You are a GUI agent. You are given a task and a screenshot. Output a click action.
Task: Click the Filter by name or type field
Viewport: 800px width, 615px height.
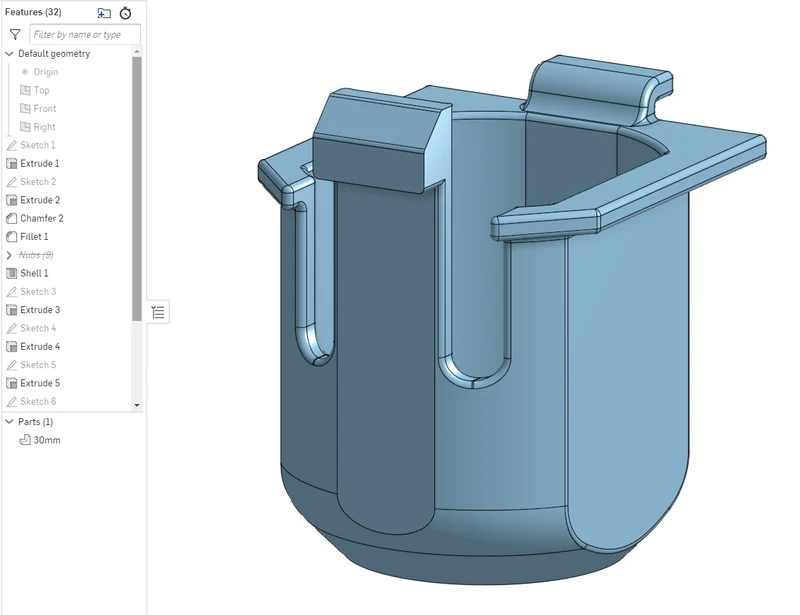[85, 34]
